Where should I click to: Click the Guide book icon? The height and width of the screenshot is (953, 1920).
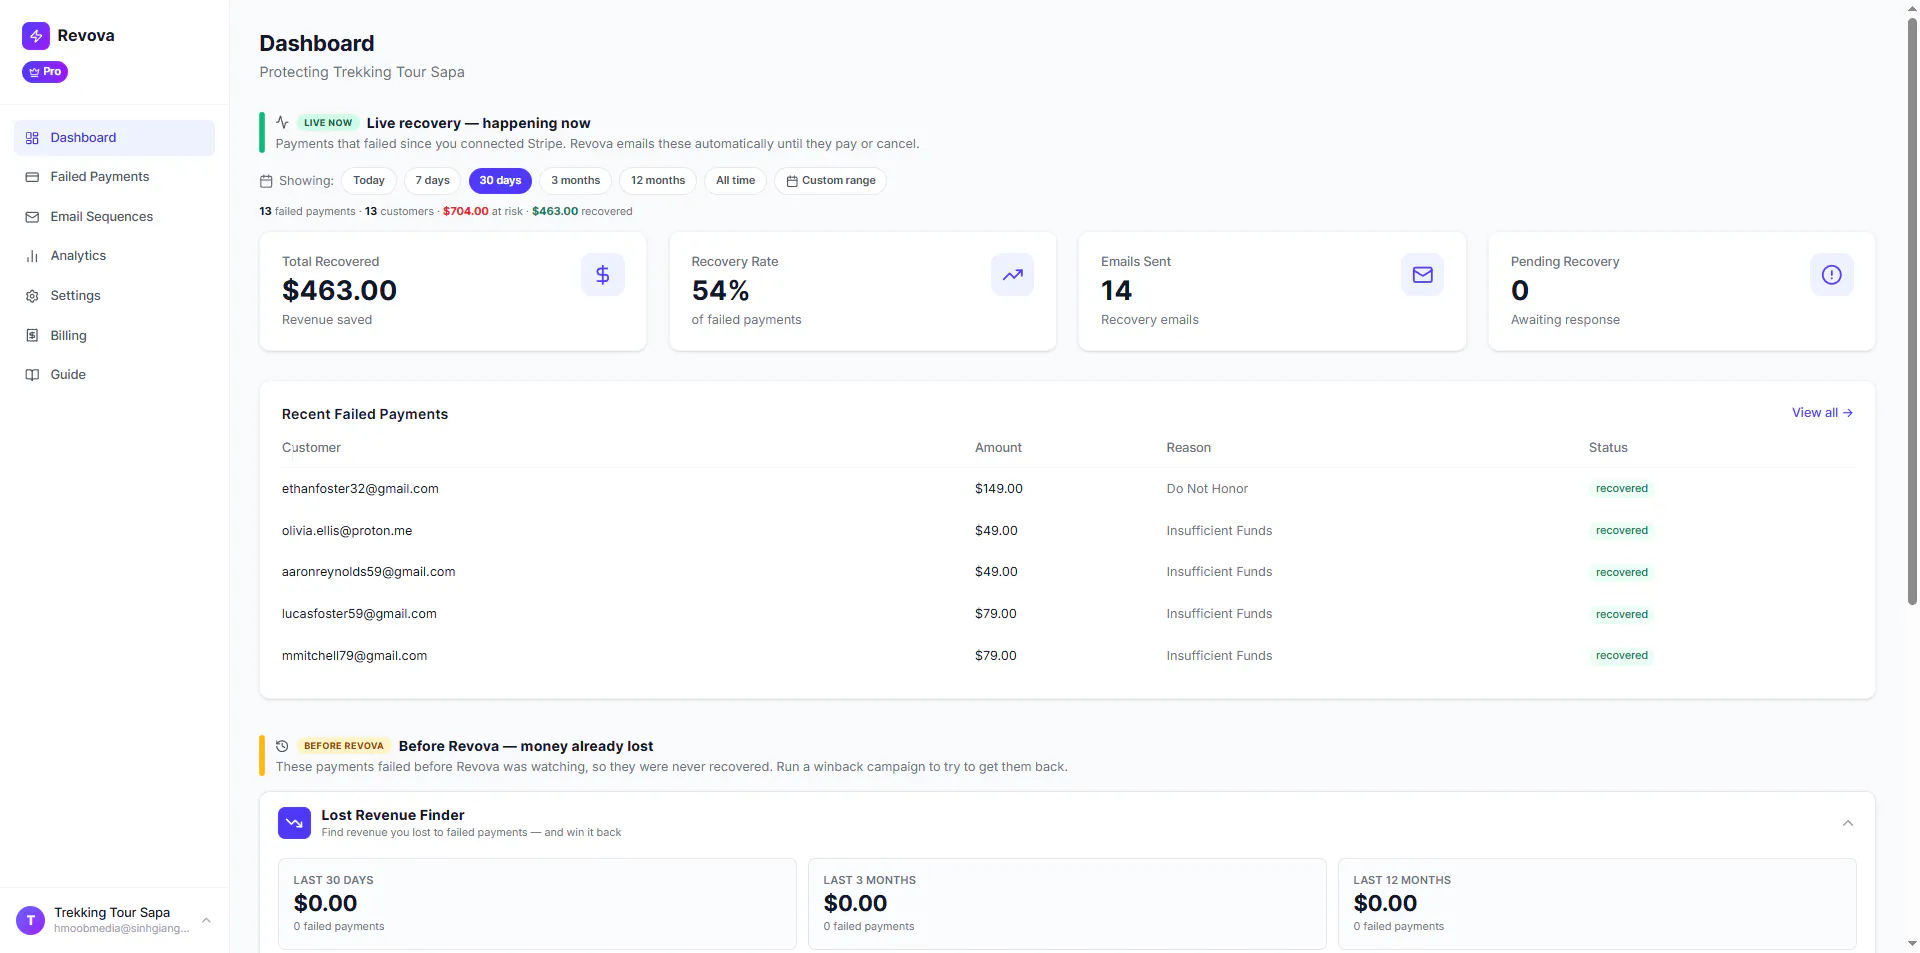32,375
